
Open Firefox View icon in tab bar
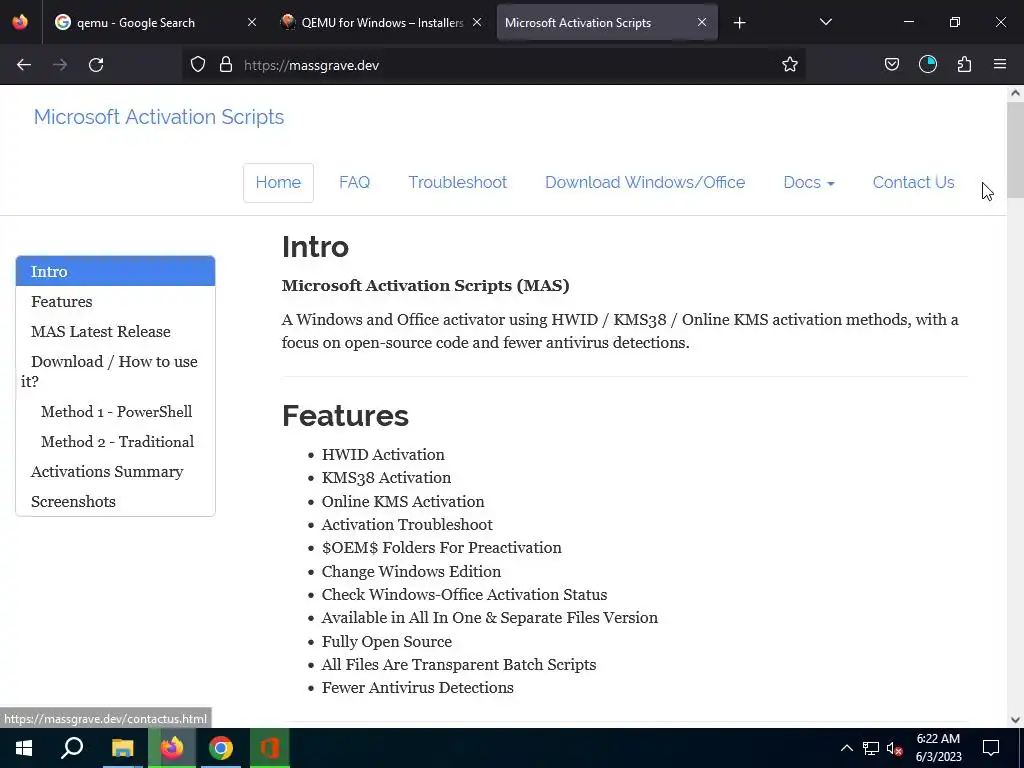pos(20,22)
